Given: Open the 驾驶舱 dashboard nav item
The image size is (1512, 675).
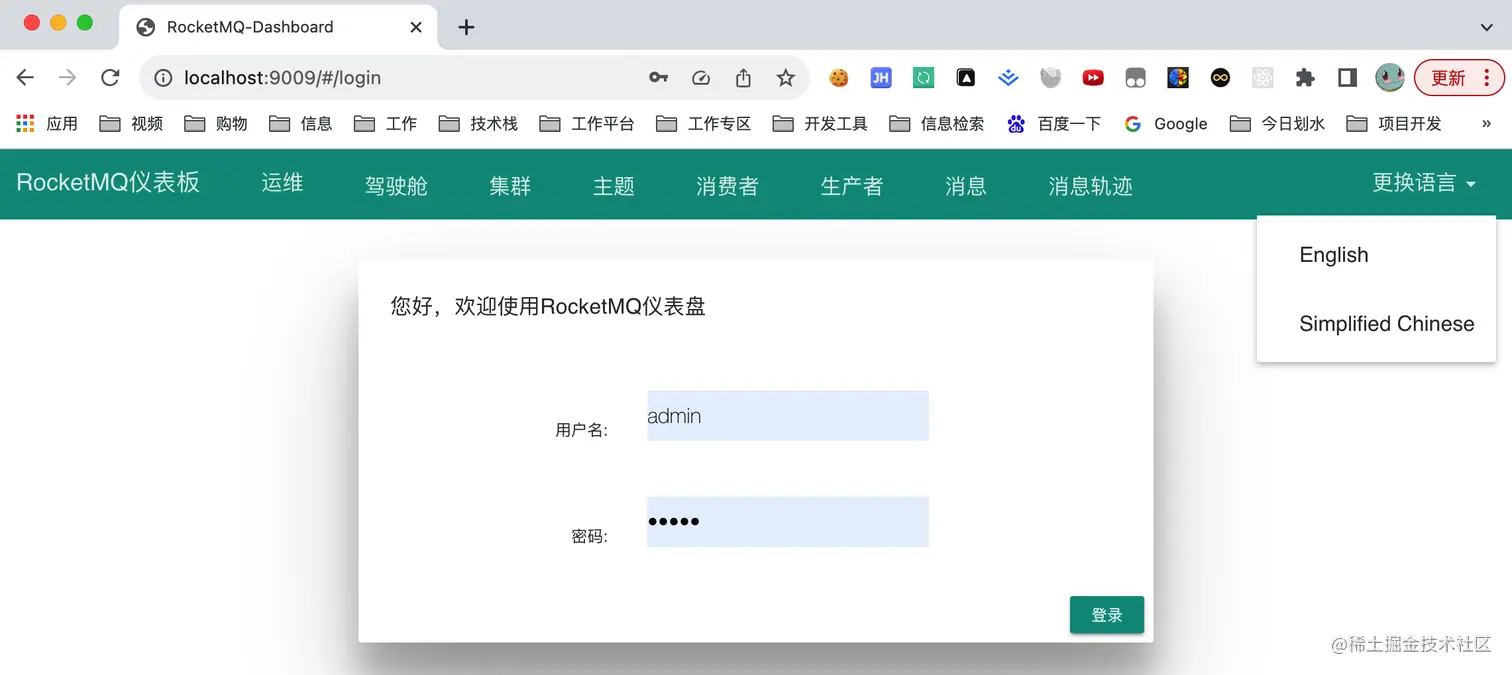Looking at the screenshot, I should click(396, 186).
